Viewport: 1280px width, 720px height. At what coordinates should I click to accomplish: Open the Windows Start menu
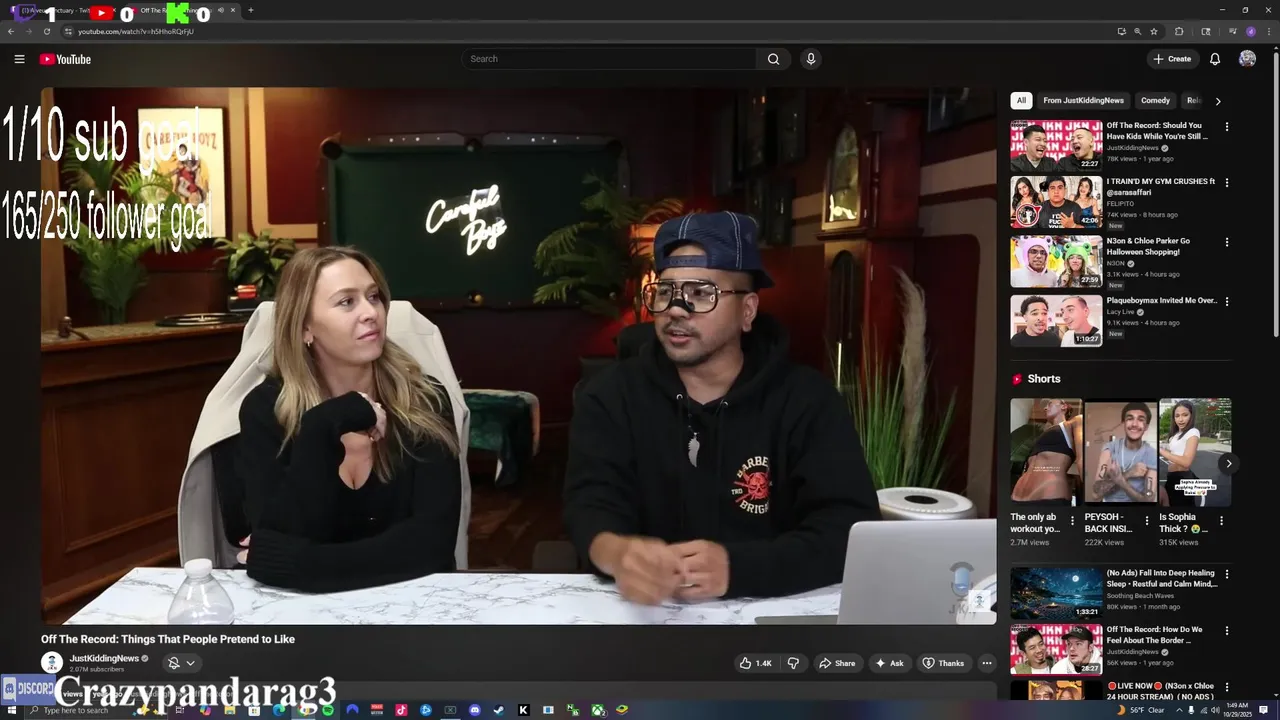(x=10, y=710)
